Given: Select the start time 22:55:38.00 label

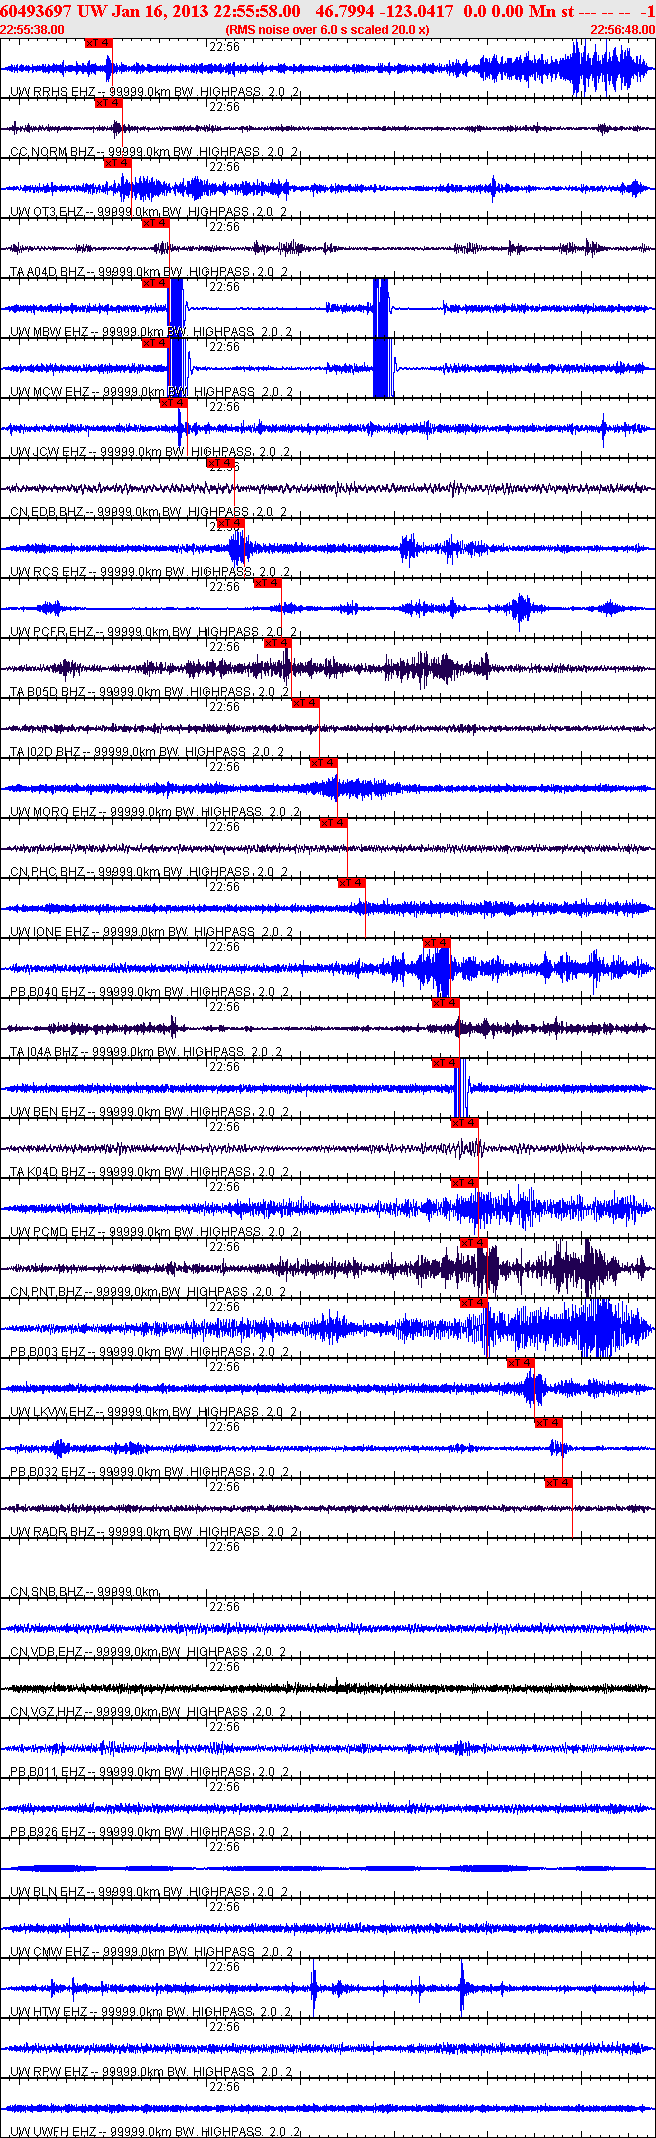Looking at the screenshot, I should [32, 30].
